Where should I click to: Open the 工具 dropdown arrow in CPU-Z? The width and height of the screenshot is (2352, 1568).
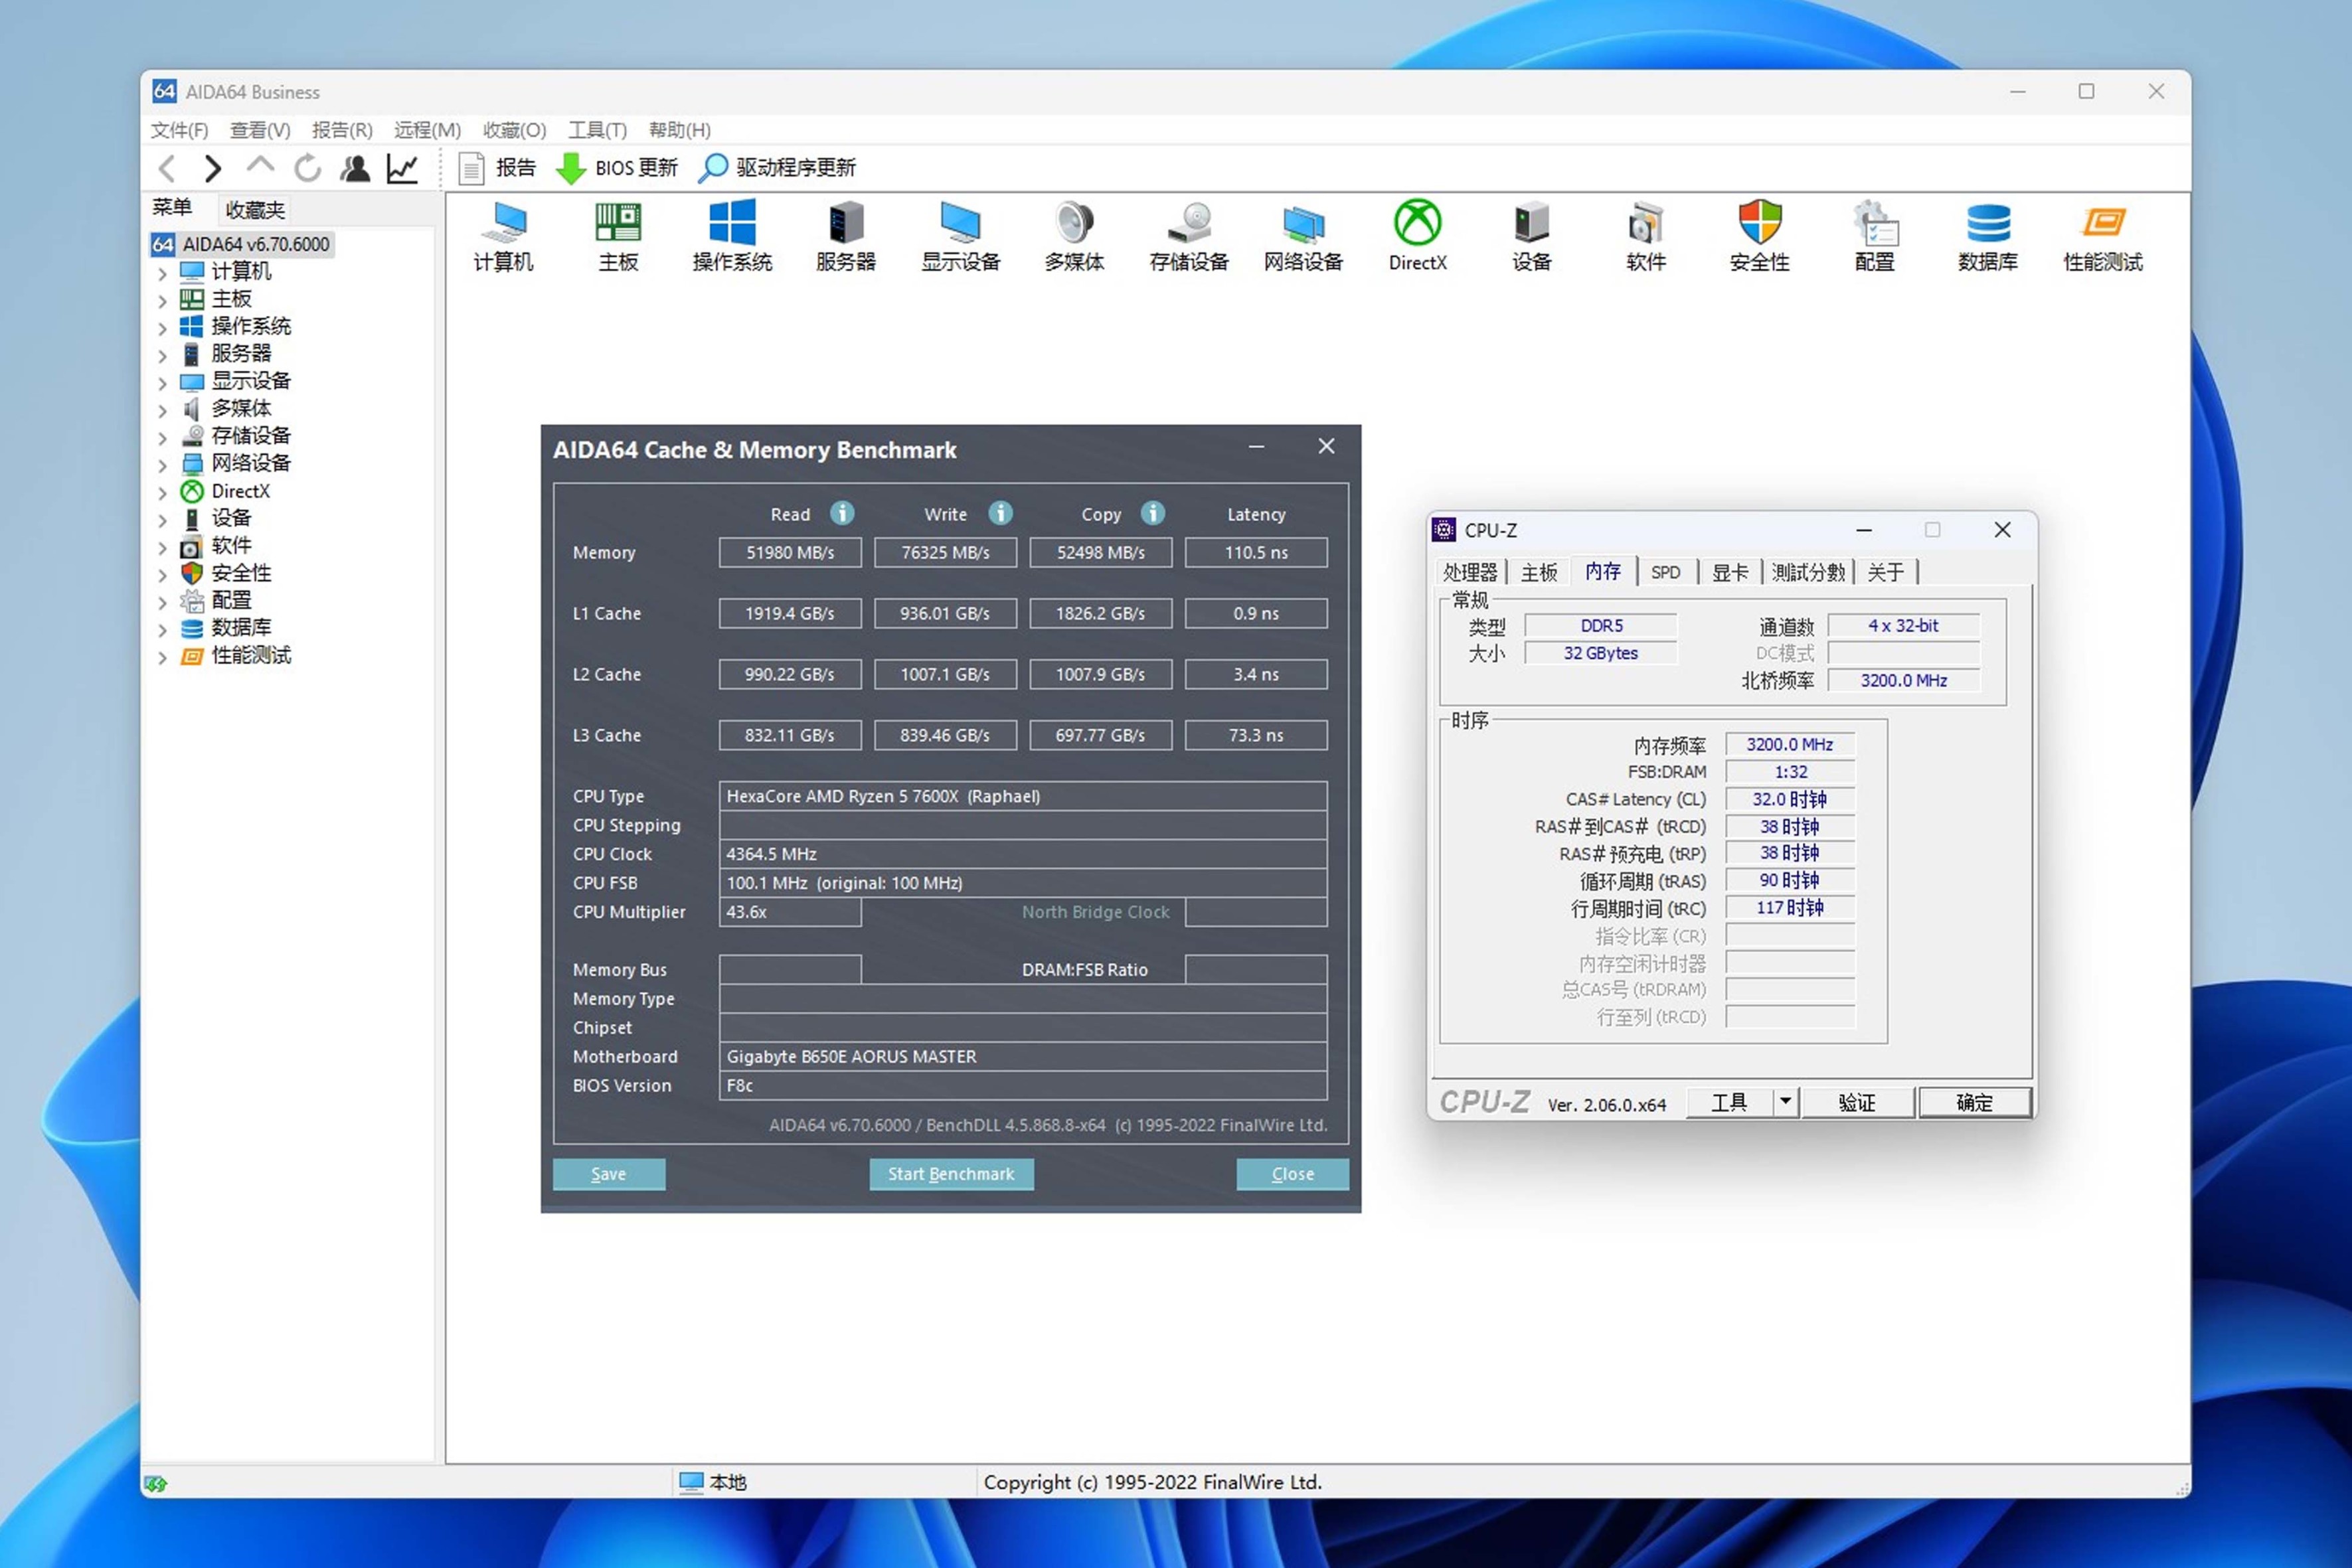click(x=1785, y=1102)
